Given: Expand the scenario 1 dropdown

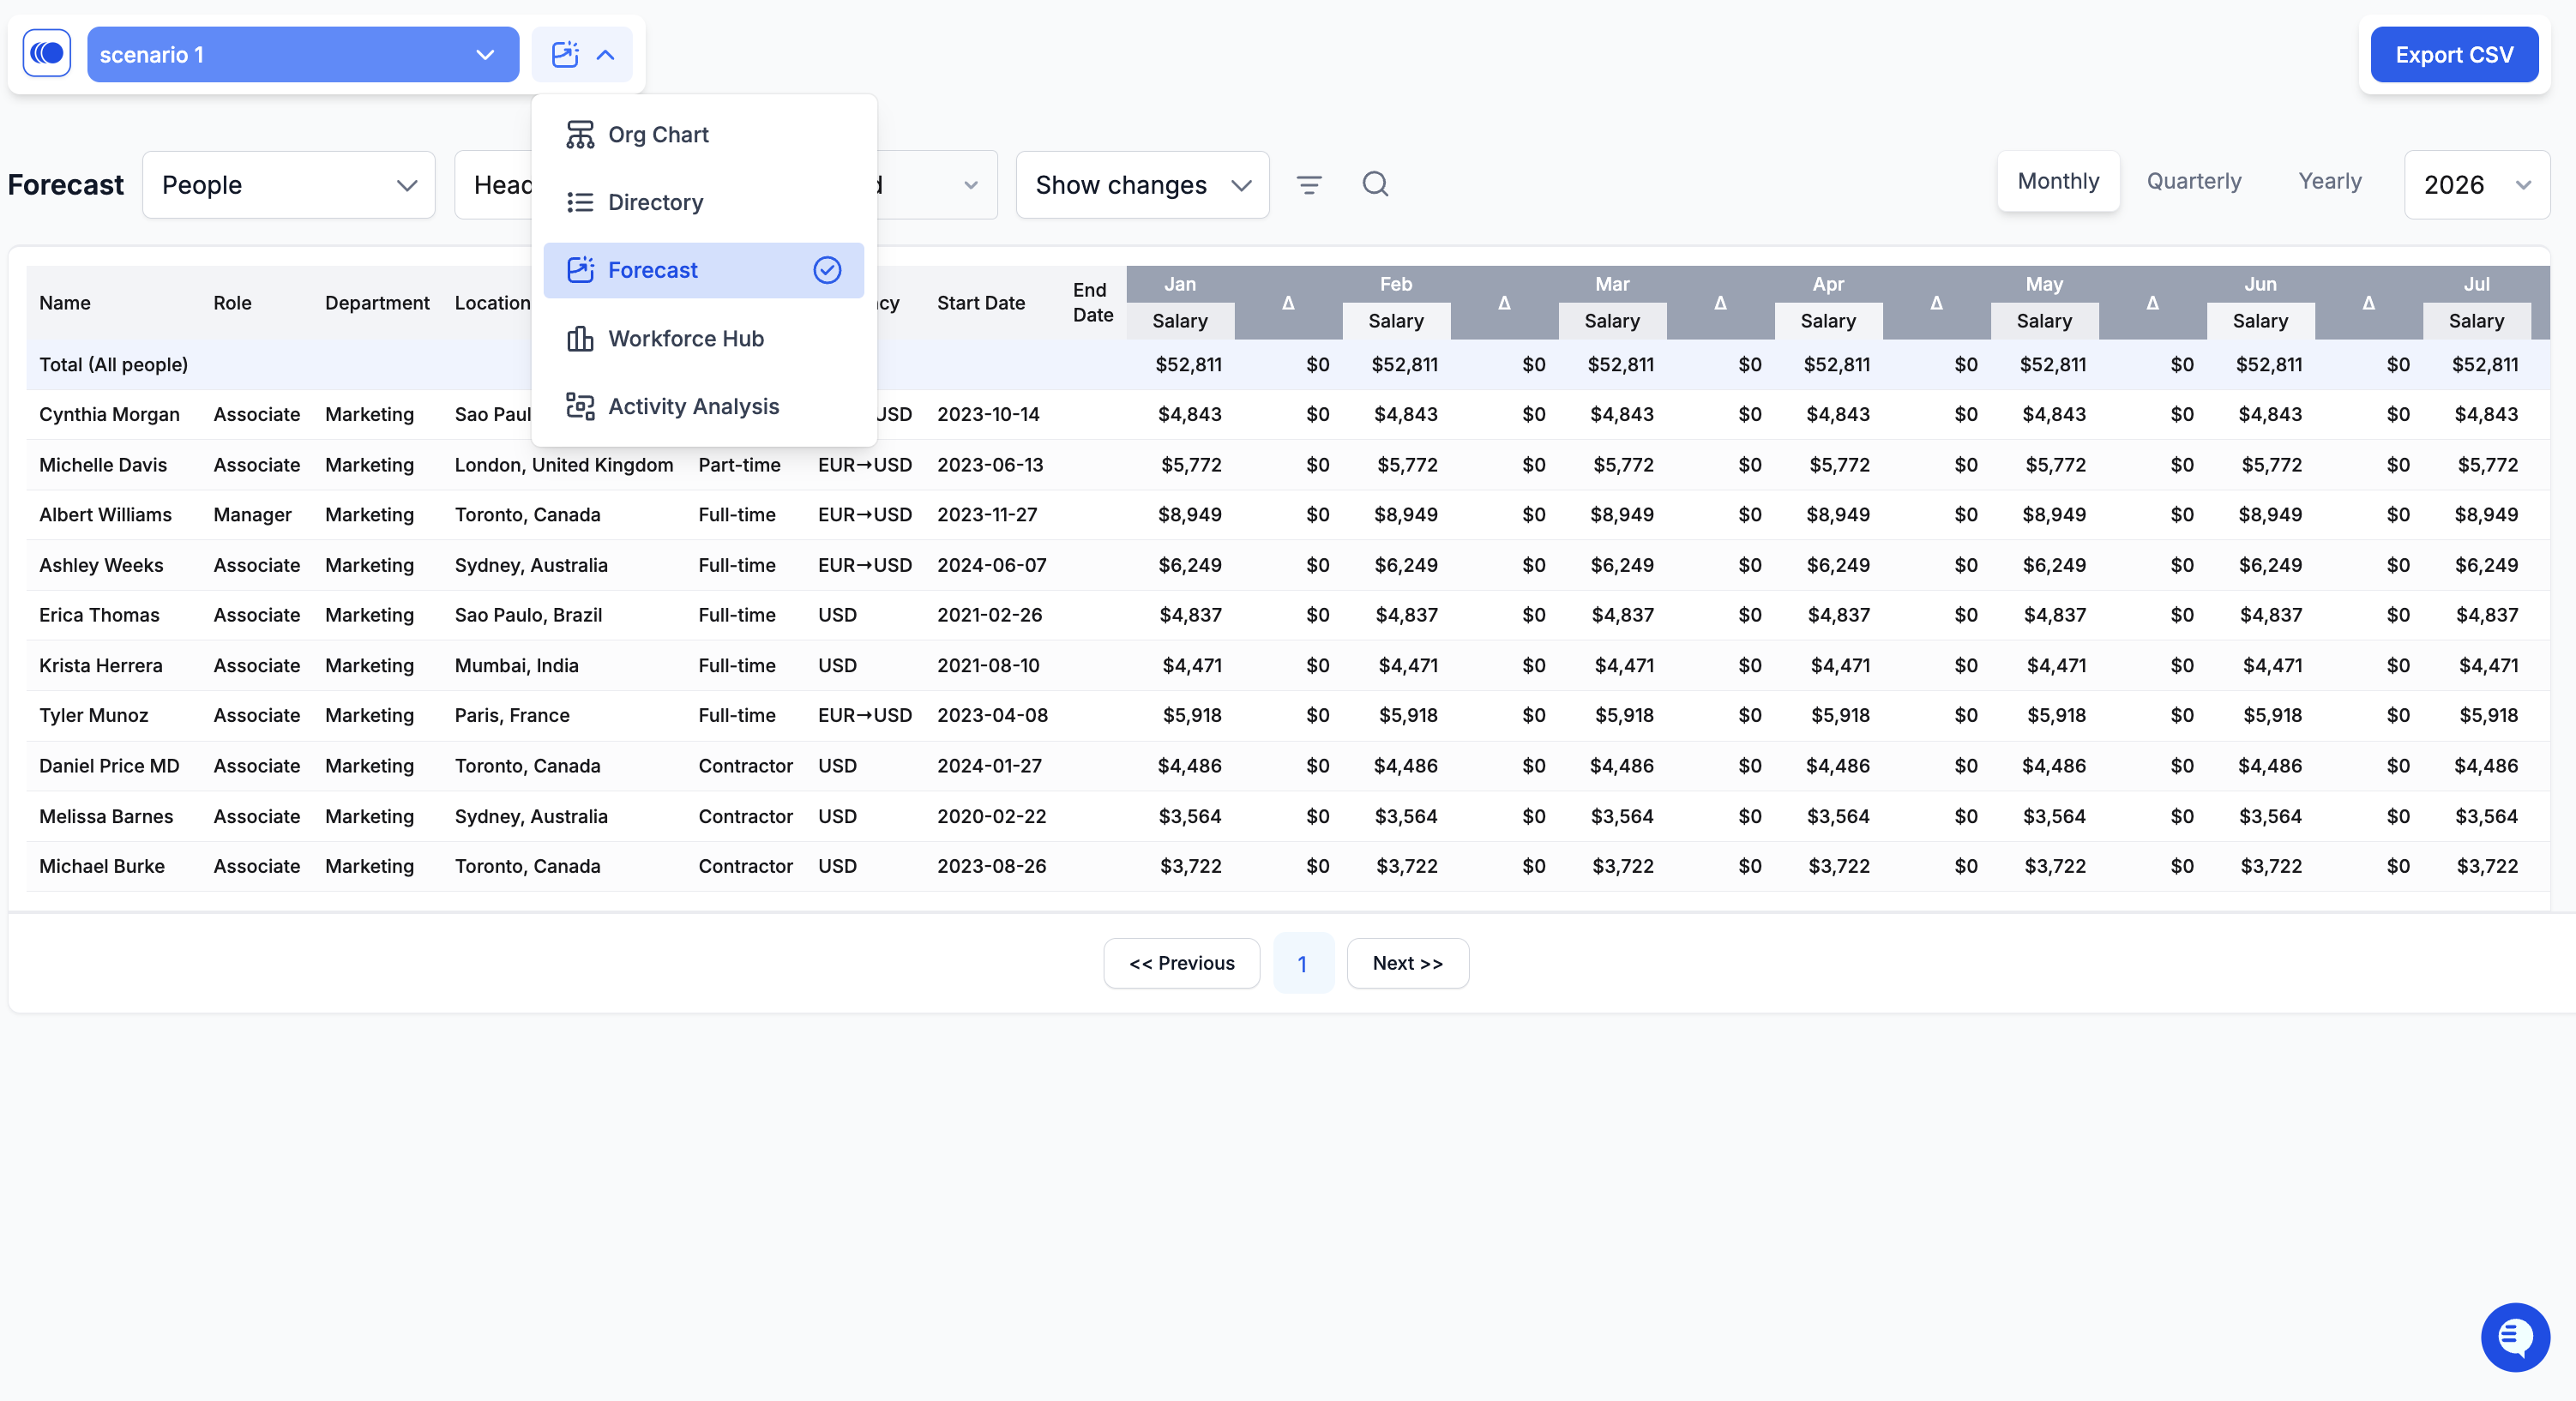Looking at the screenshot, I should coord(302,54).
